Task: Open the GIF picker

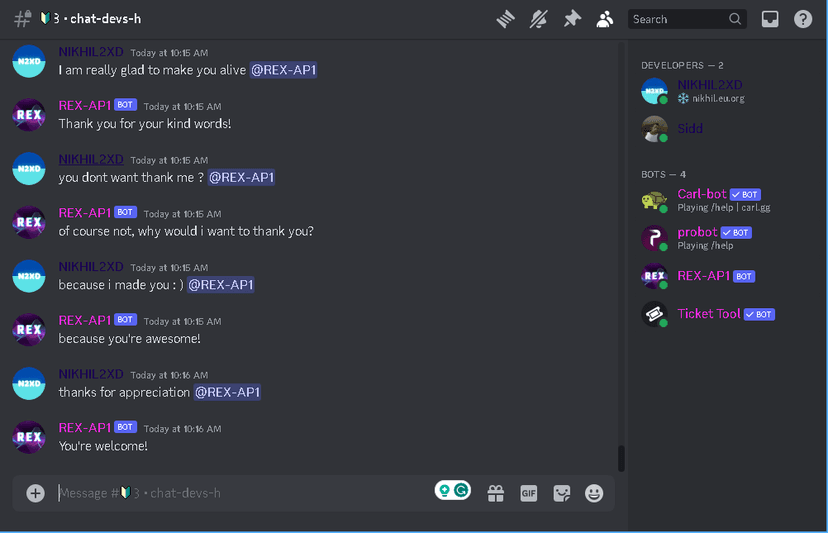Action: click(x=529, y=493)
